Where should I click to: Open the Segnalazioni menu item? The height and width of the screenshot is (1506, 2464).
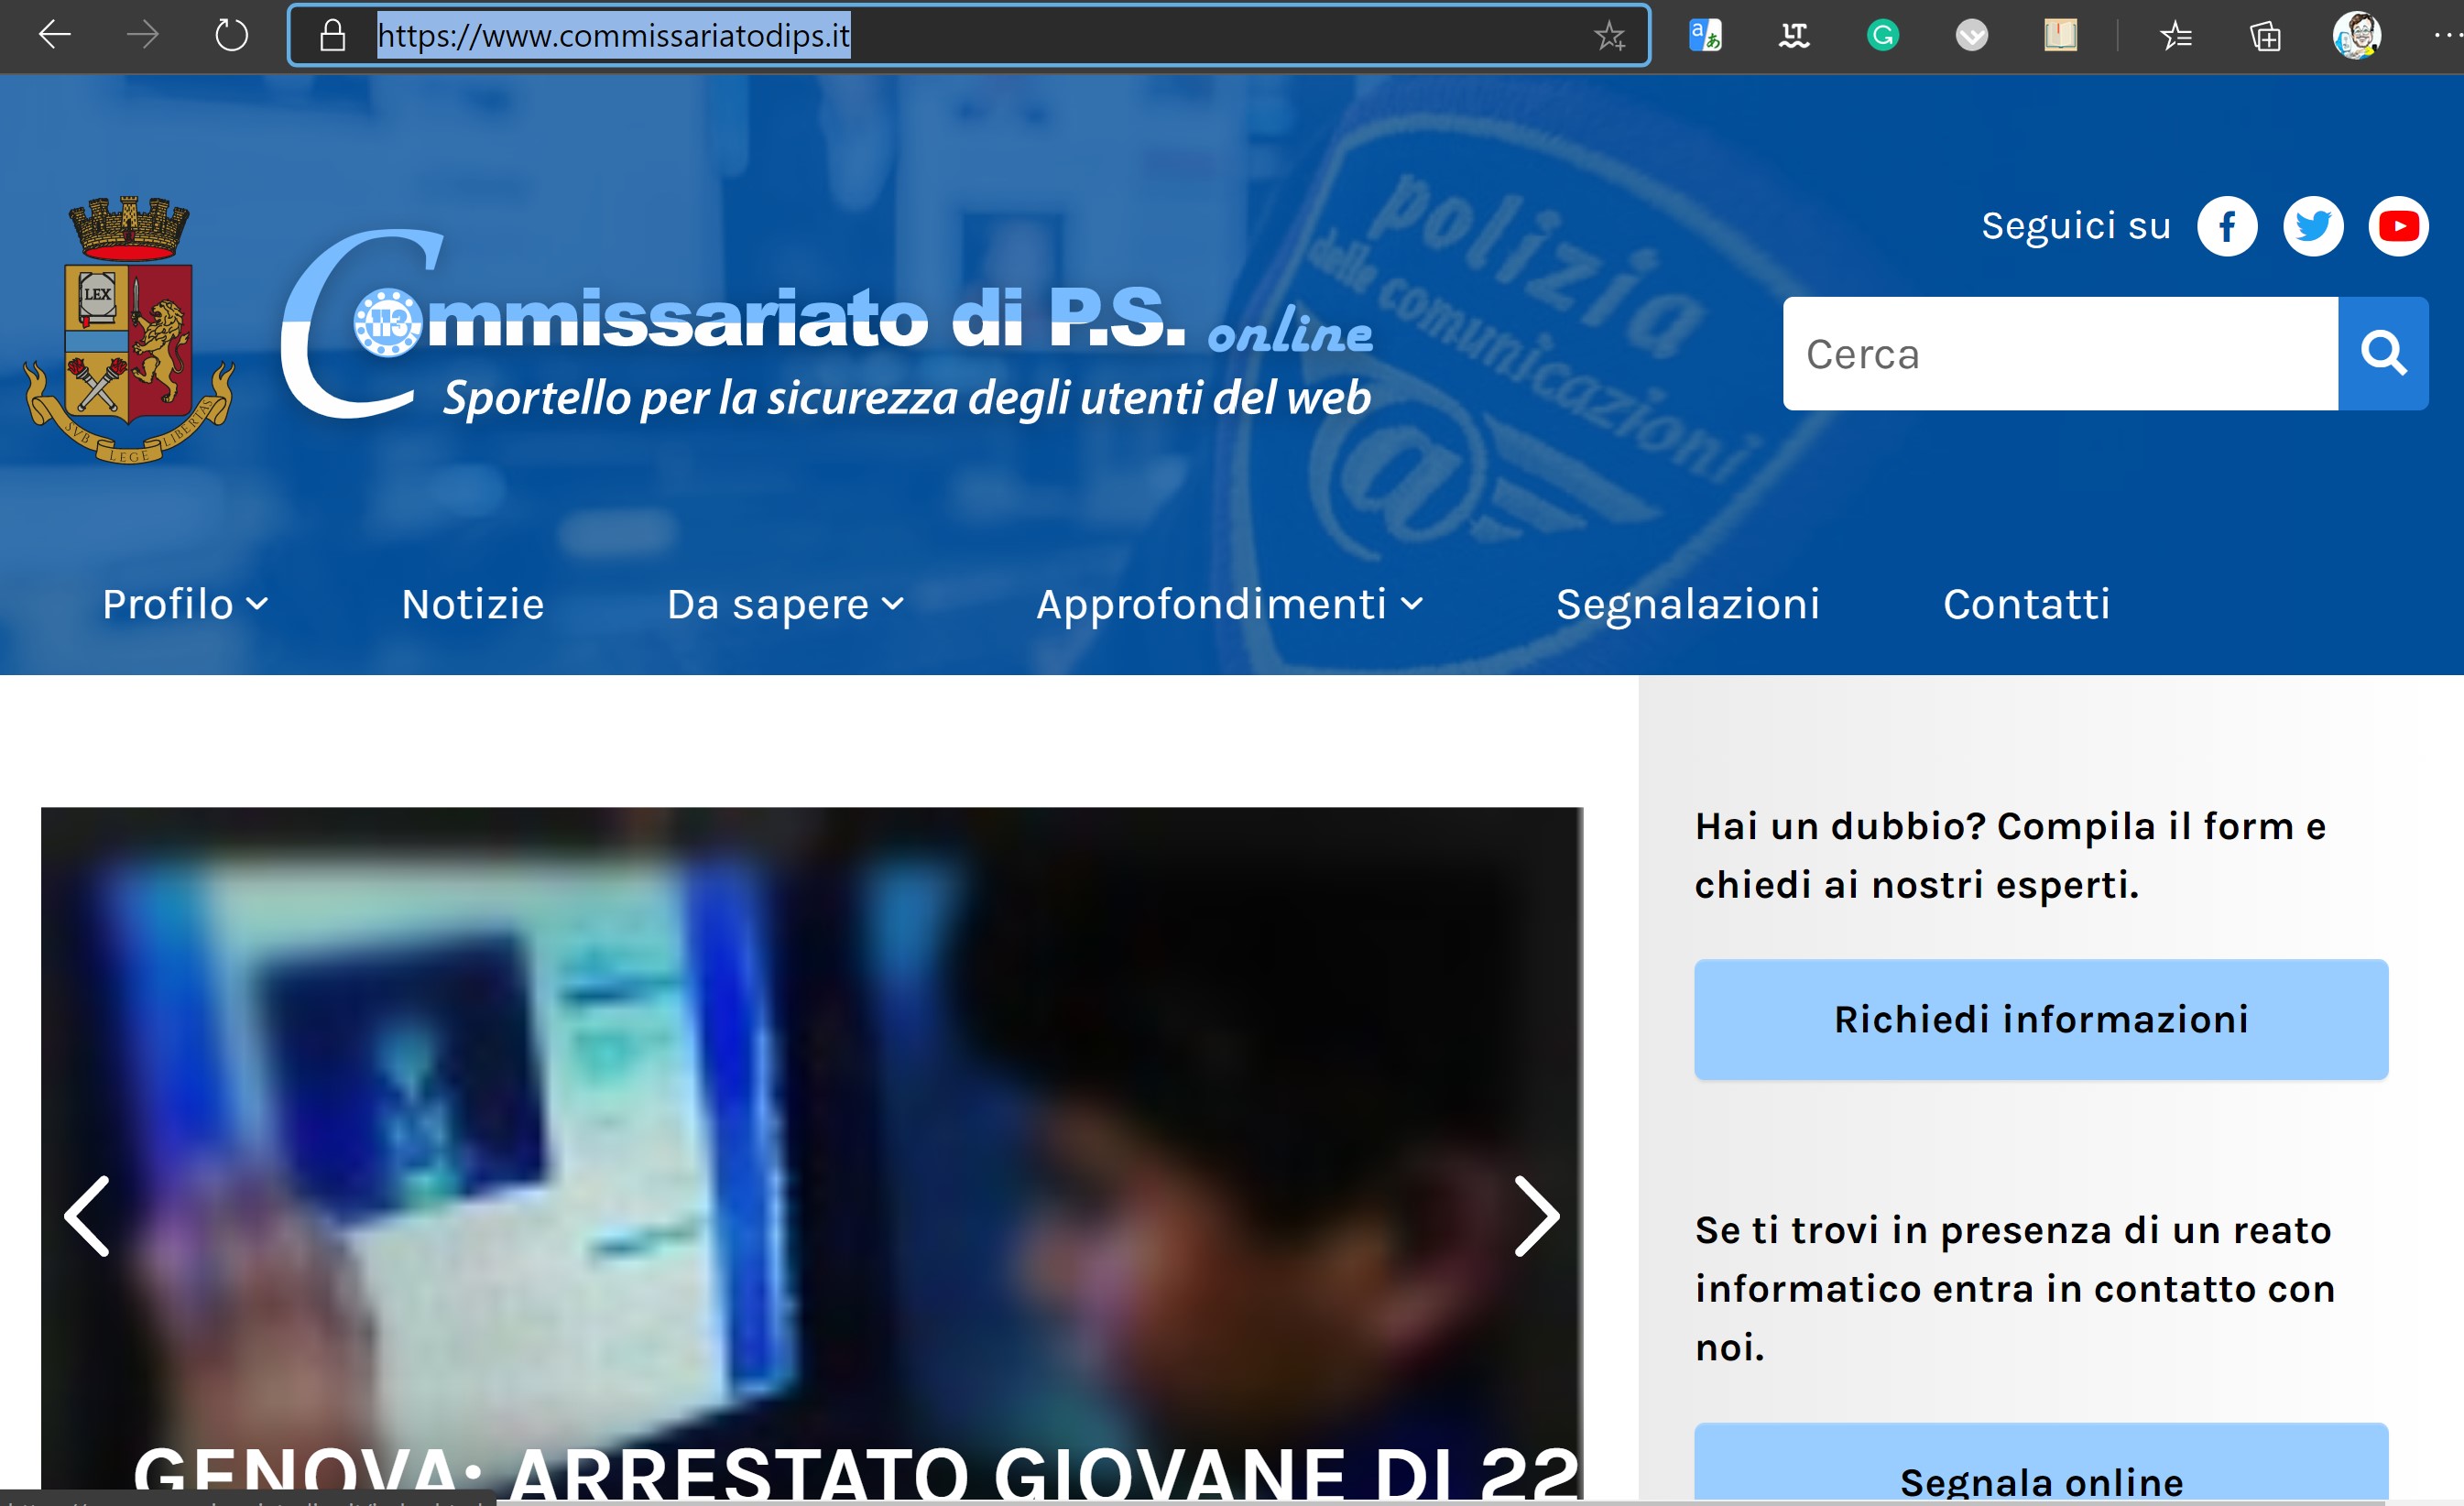(1687, 604)
